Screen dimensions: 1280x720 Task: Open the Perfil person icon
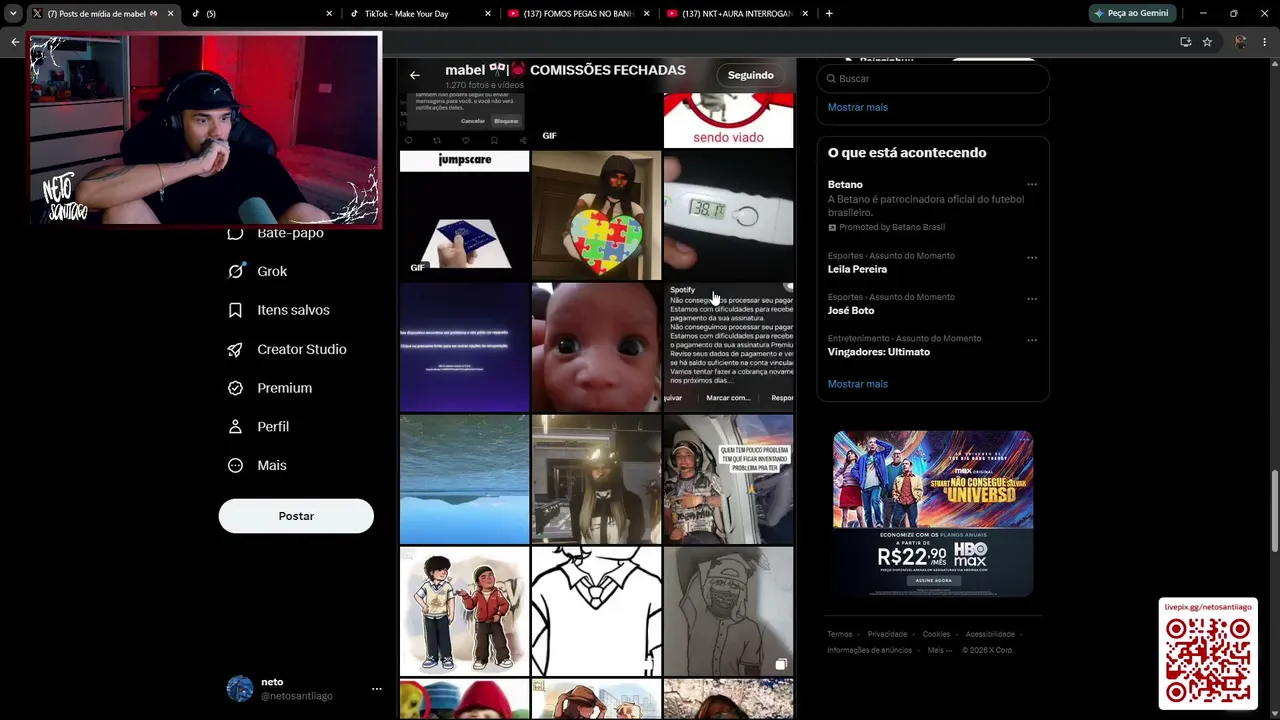click(235, 427)
